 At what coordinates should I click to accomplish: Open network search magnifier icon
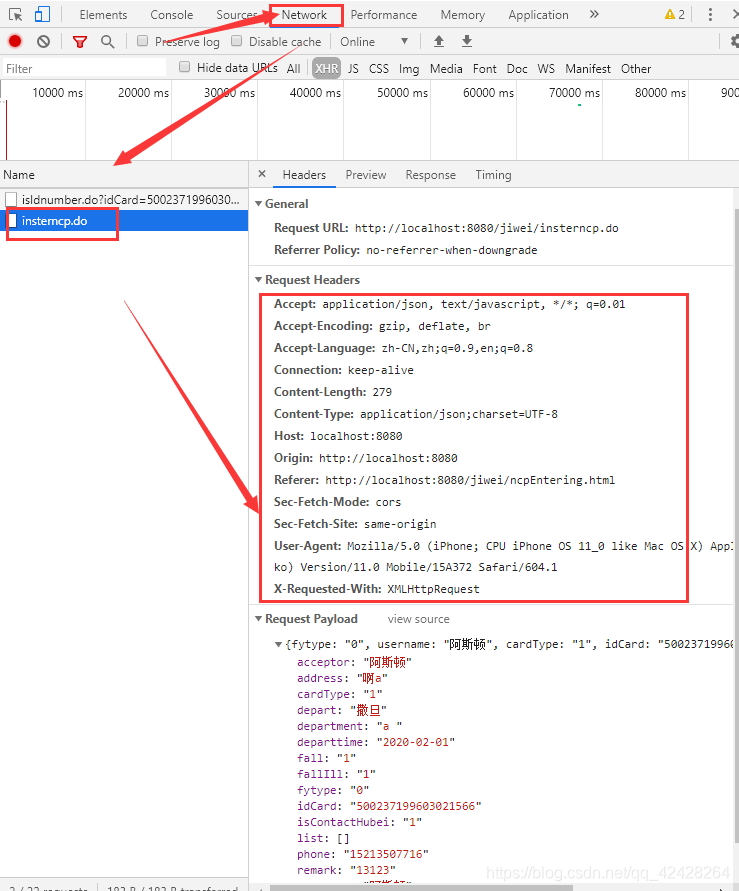coord(107,41)
